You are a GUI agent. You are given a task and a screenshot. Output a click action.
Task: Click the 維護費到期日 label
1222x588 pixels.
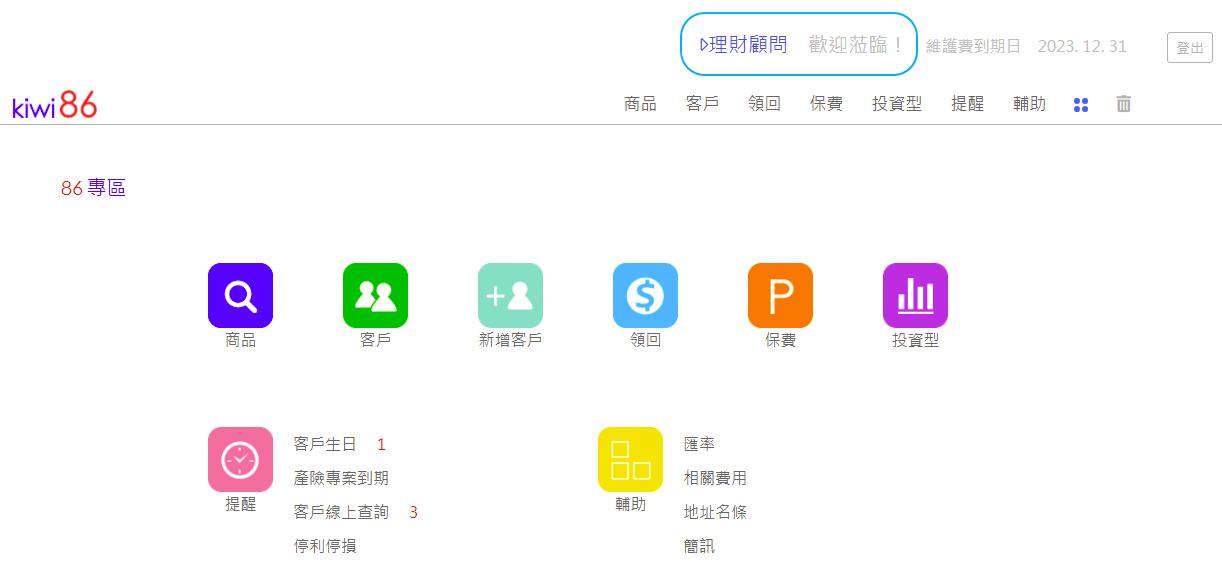pos(974,46)
